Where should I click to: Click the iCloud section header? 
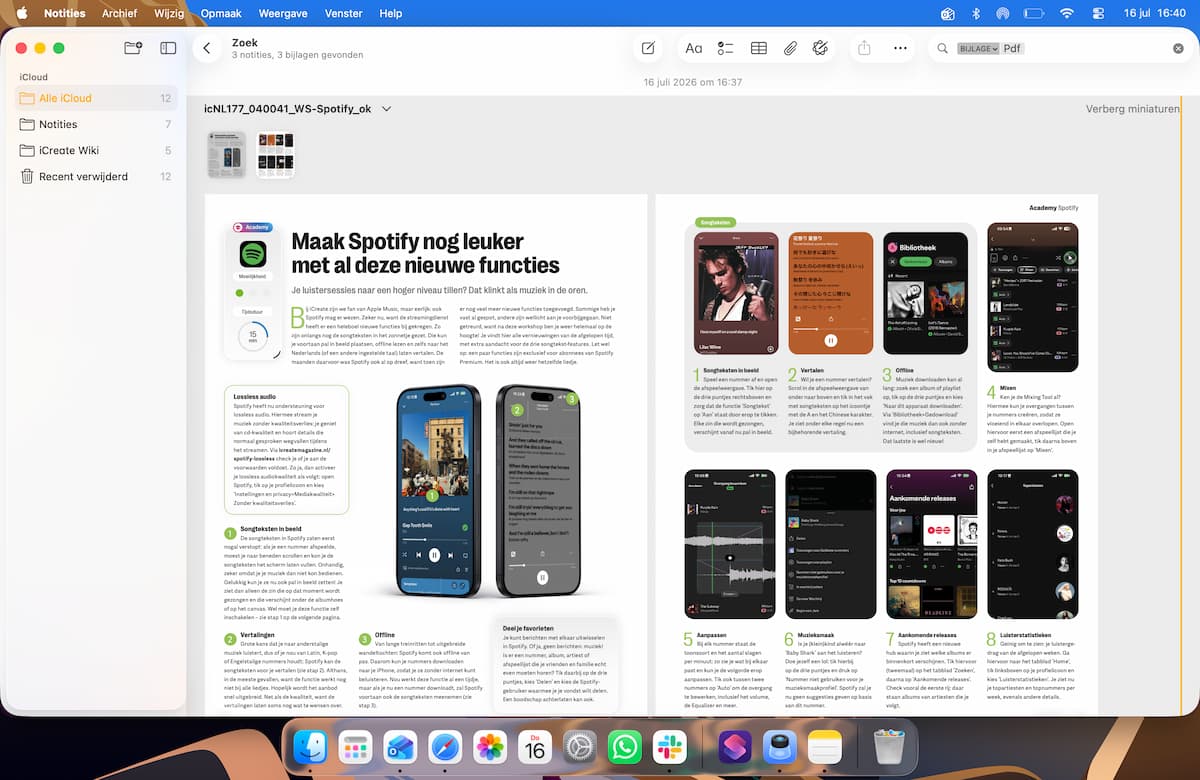(x=33, y=77)
